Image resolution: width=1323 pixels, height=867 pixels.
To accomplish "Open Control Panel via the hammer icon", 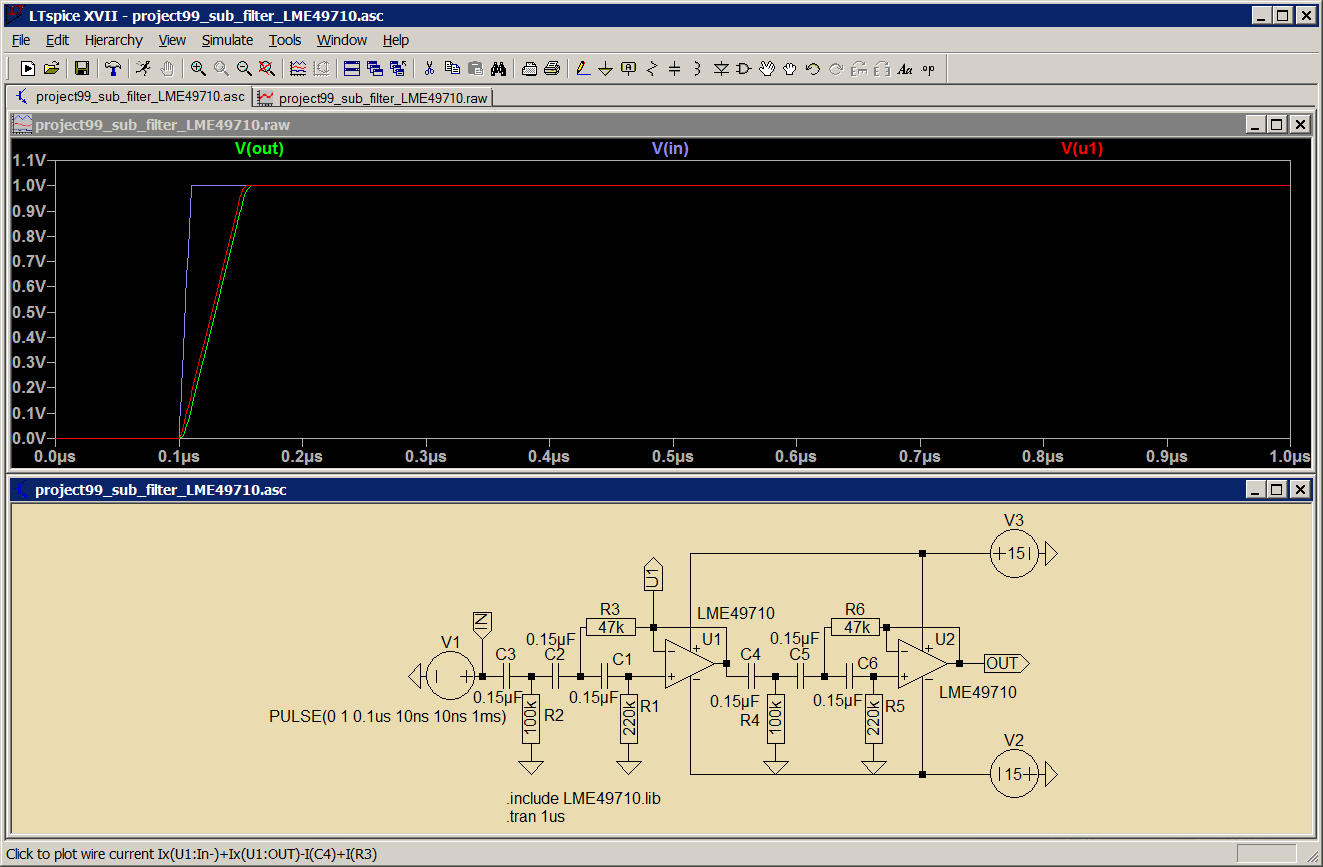I will 113,68.
